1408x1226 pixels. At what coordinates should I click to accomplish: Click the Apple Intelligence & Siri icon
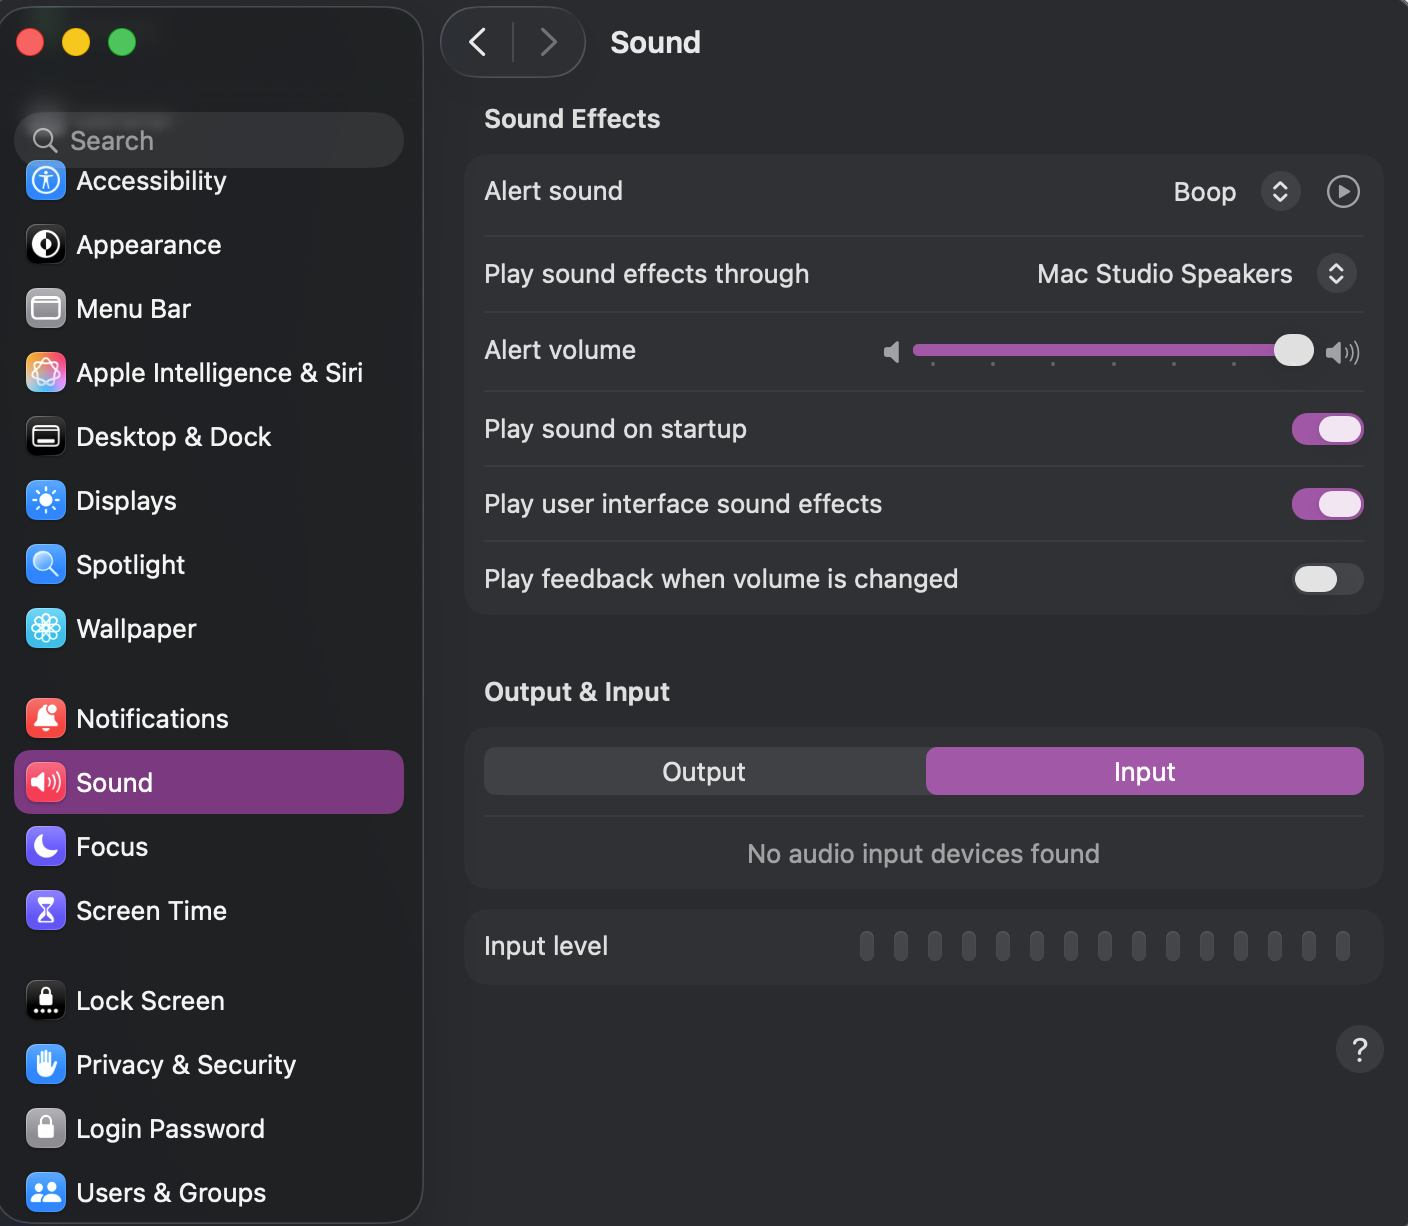[x=46, y=373]
